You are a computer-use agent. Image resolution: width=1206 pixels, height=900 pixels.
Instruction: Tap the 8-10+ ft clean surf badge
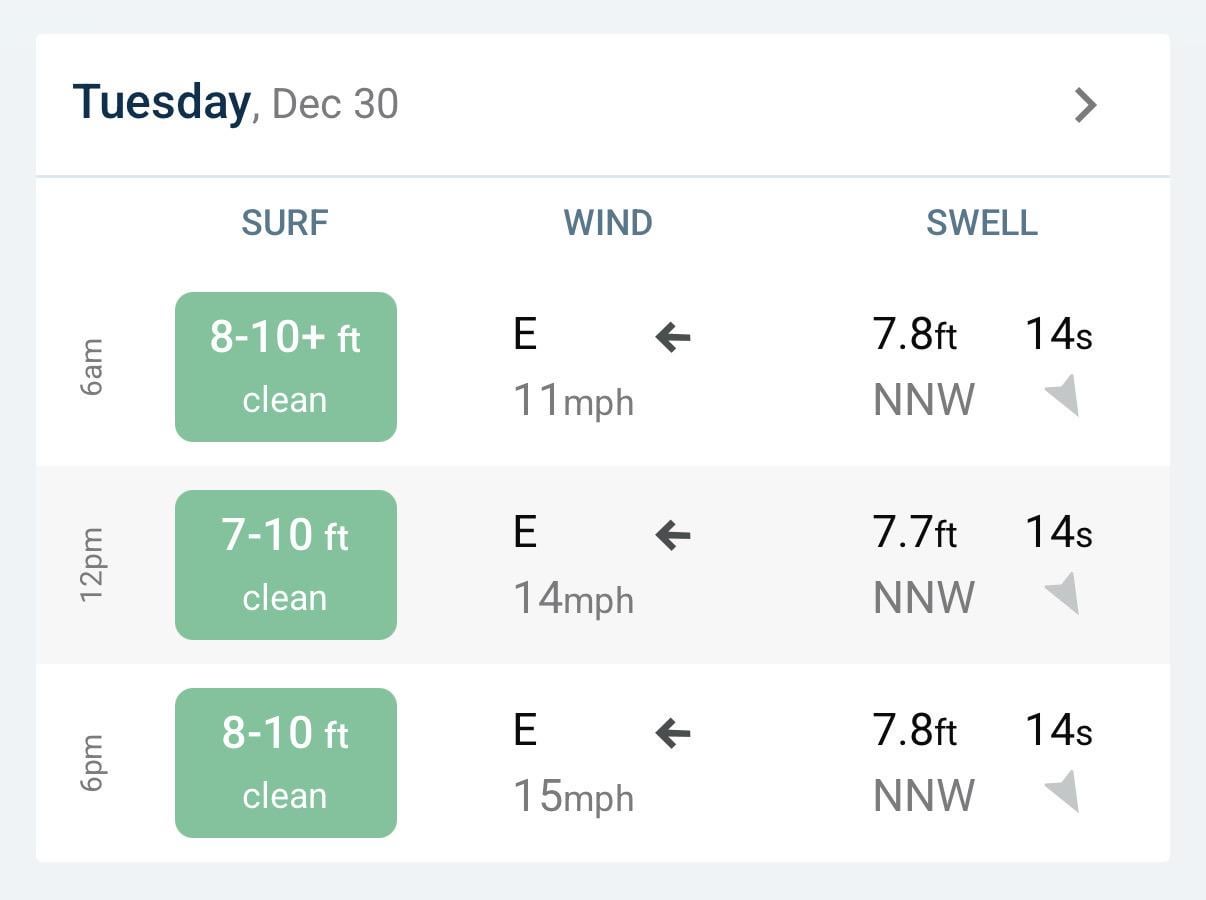tap(286, 367)
